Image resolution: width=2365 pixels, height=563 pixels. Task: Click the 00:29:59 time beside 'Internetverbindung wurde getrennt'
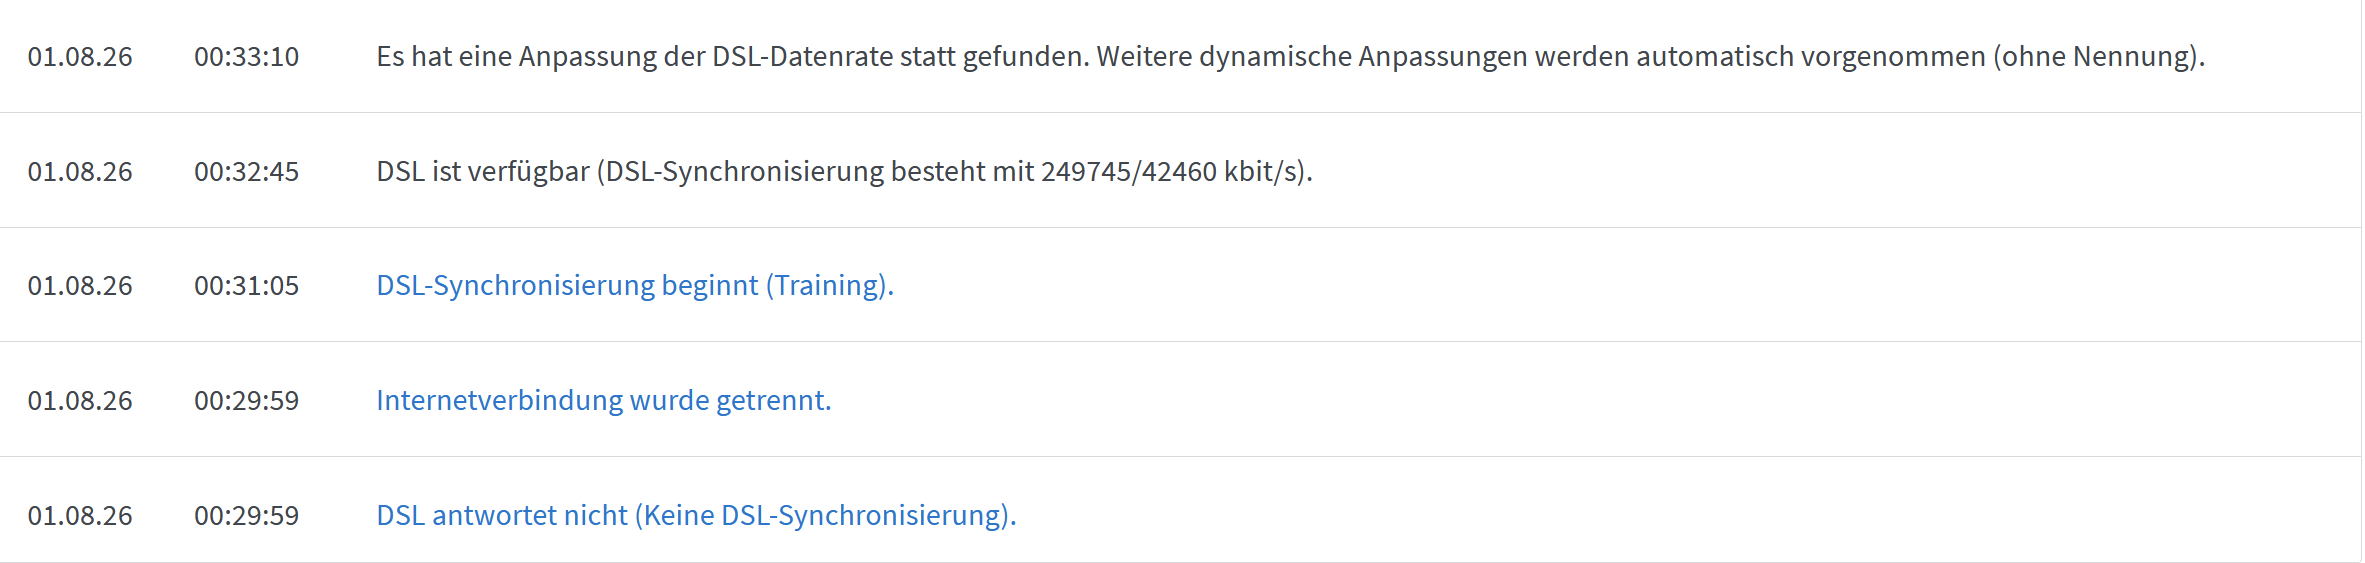coord(247,401)
